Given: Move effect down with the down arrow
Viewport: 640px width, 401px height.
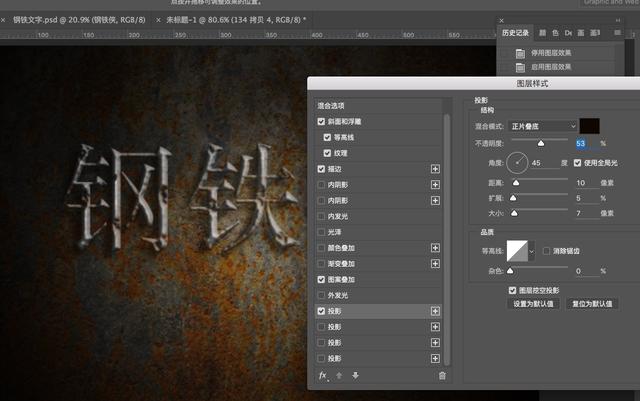Looking at the screenshot, I should pyautogui.click(x=355, y=376).
